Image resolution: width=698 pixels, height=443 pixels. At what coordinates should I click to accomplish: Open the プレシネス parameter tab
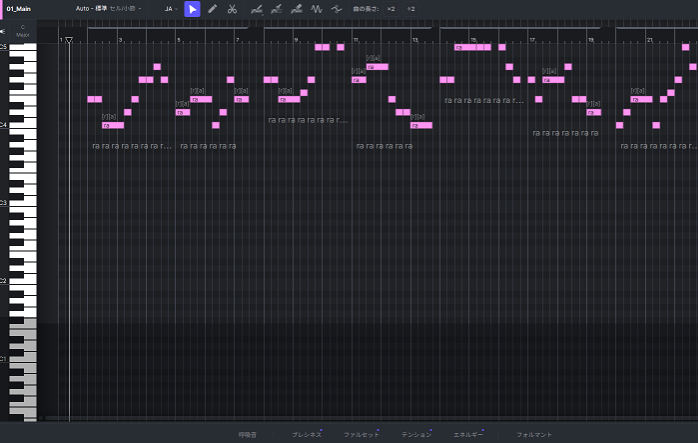(306, 435)
